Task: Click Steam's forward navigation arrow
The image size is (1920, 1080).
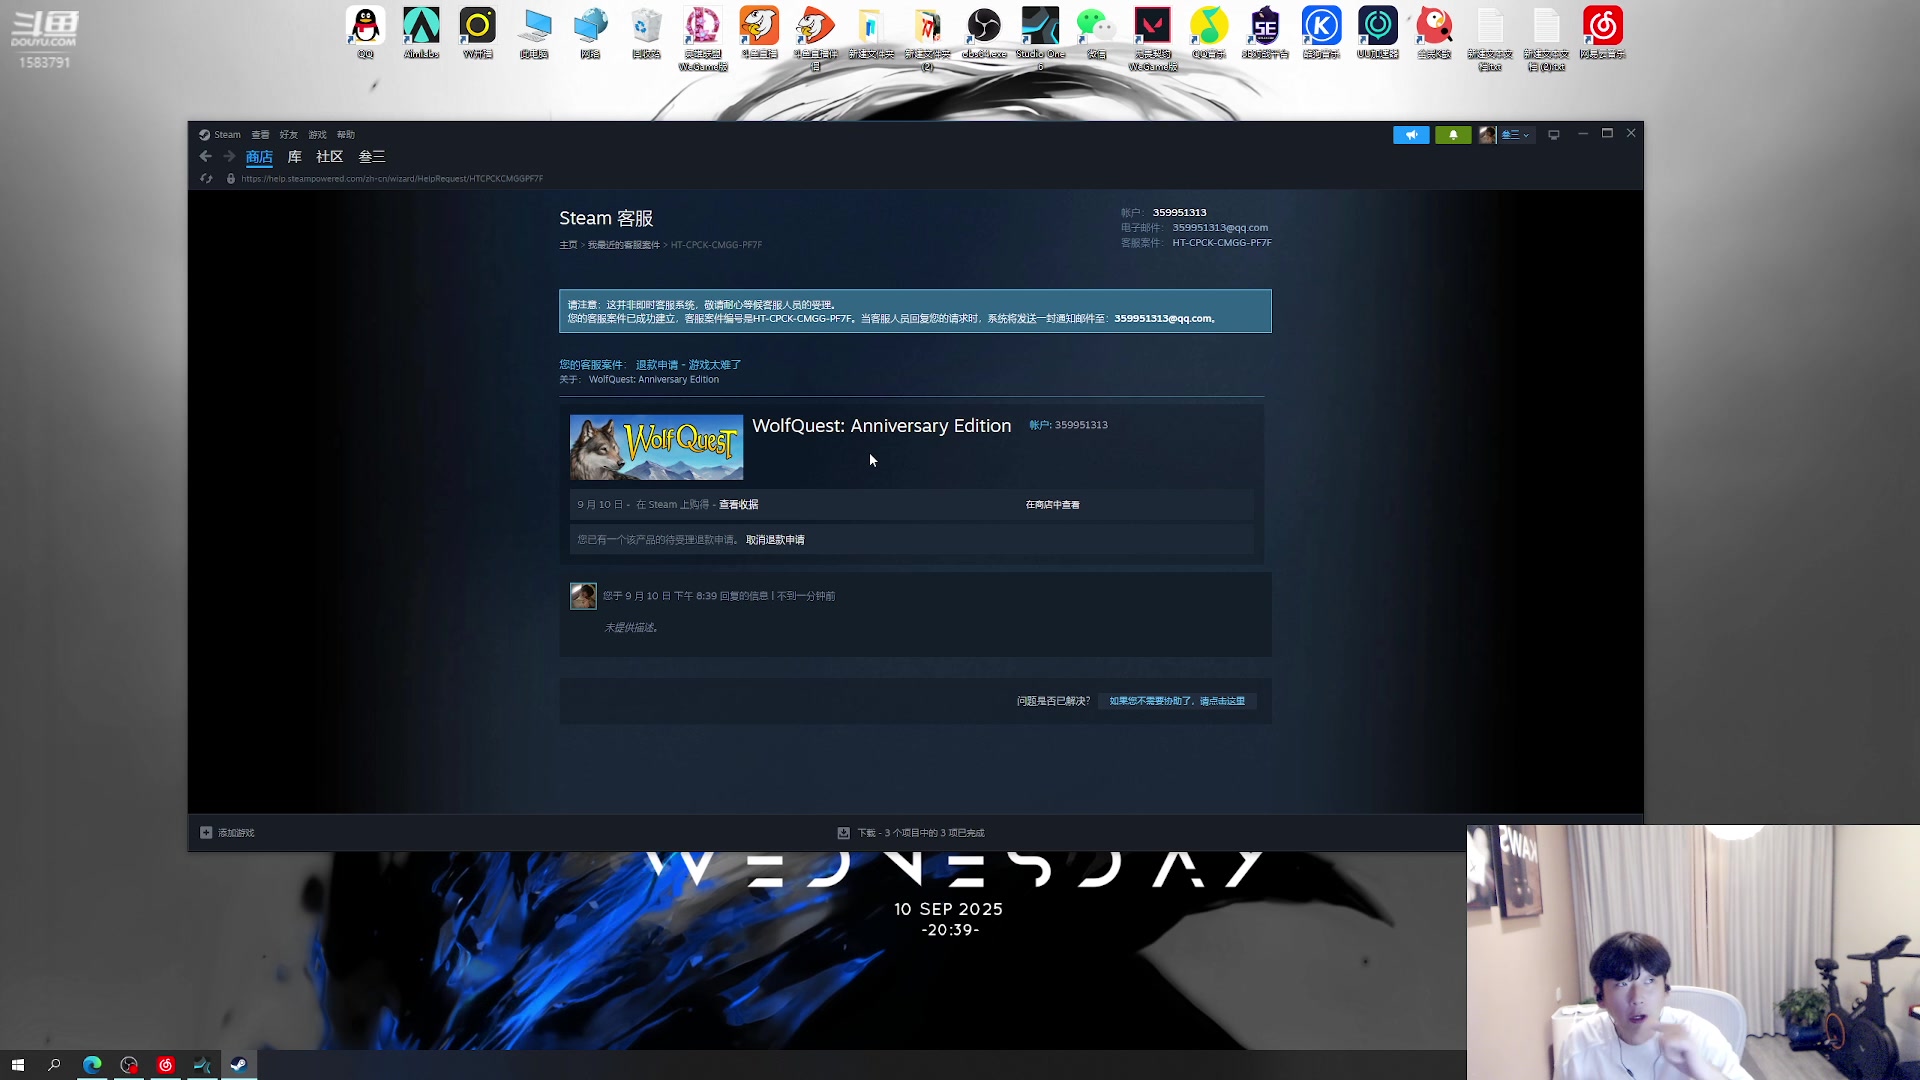Action: (x=229, y=157)
